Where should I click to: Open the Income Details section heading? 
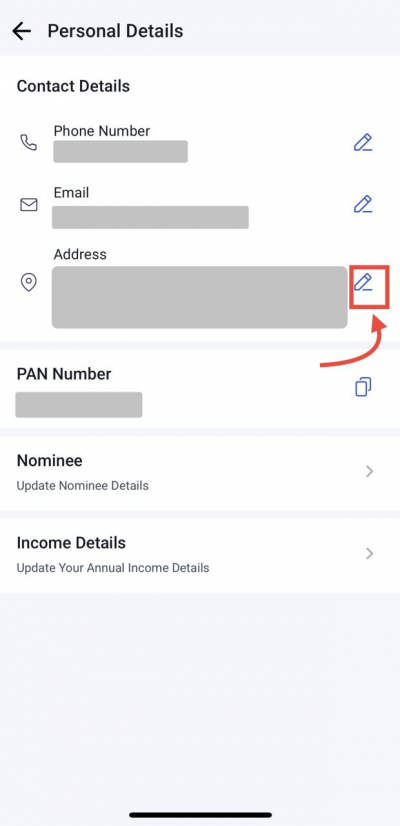click(x=71, y=543)
